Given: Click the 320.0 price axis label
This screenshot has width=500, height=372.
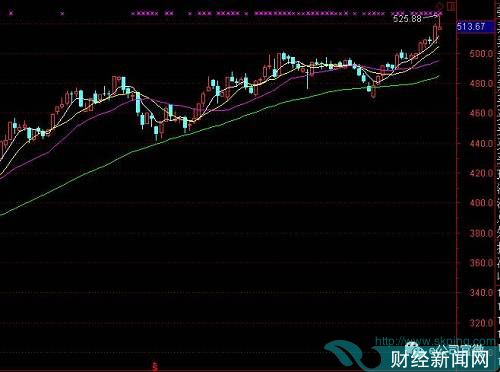Looking at the screenshot, I should click(481, 323).
